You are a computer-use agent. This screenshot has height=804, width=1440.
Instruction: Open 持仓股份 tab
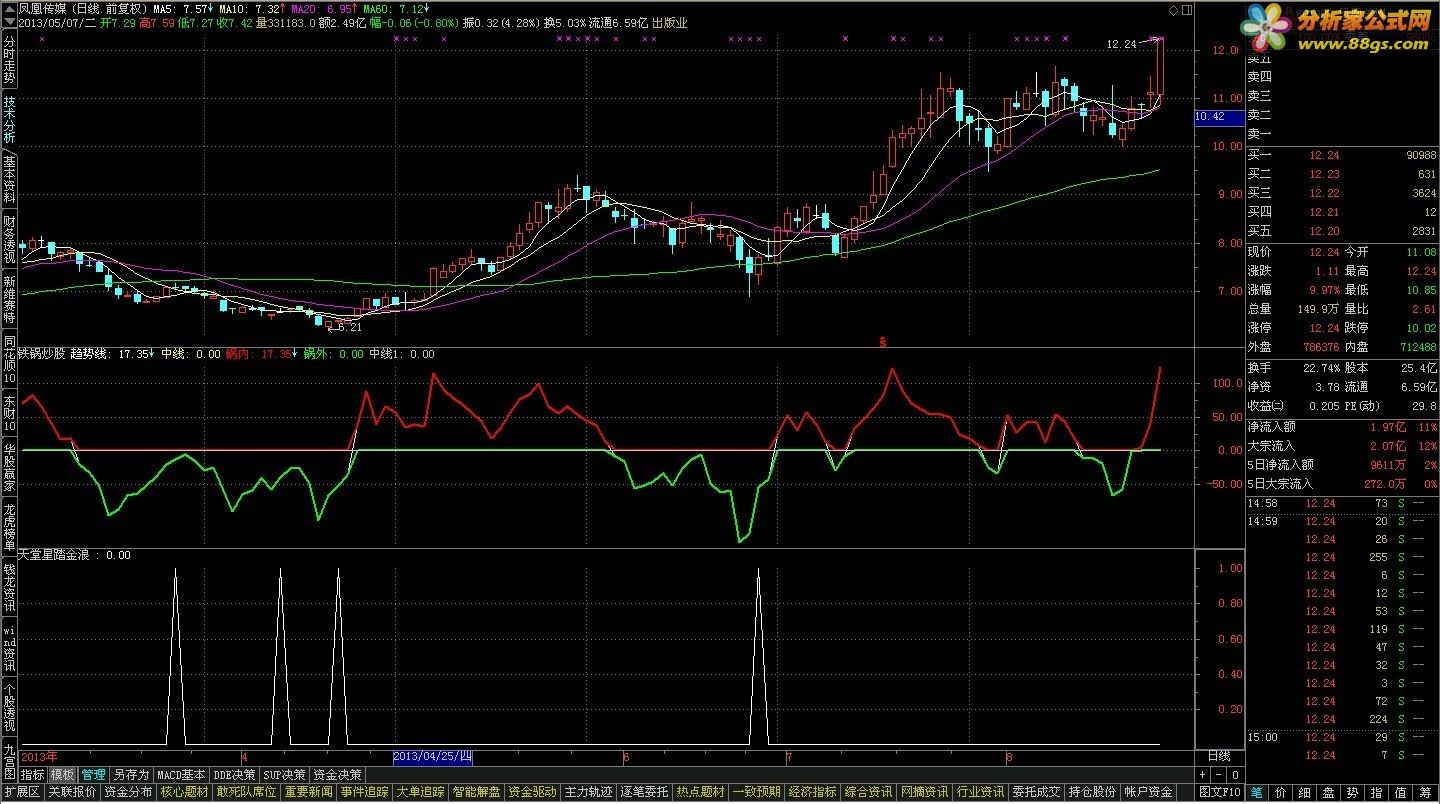[x=1093, y=791]
